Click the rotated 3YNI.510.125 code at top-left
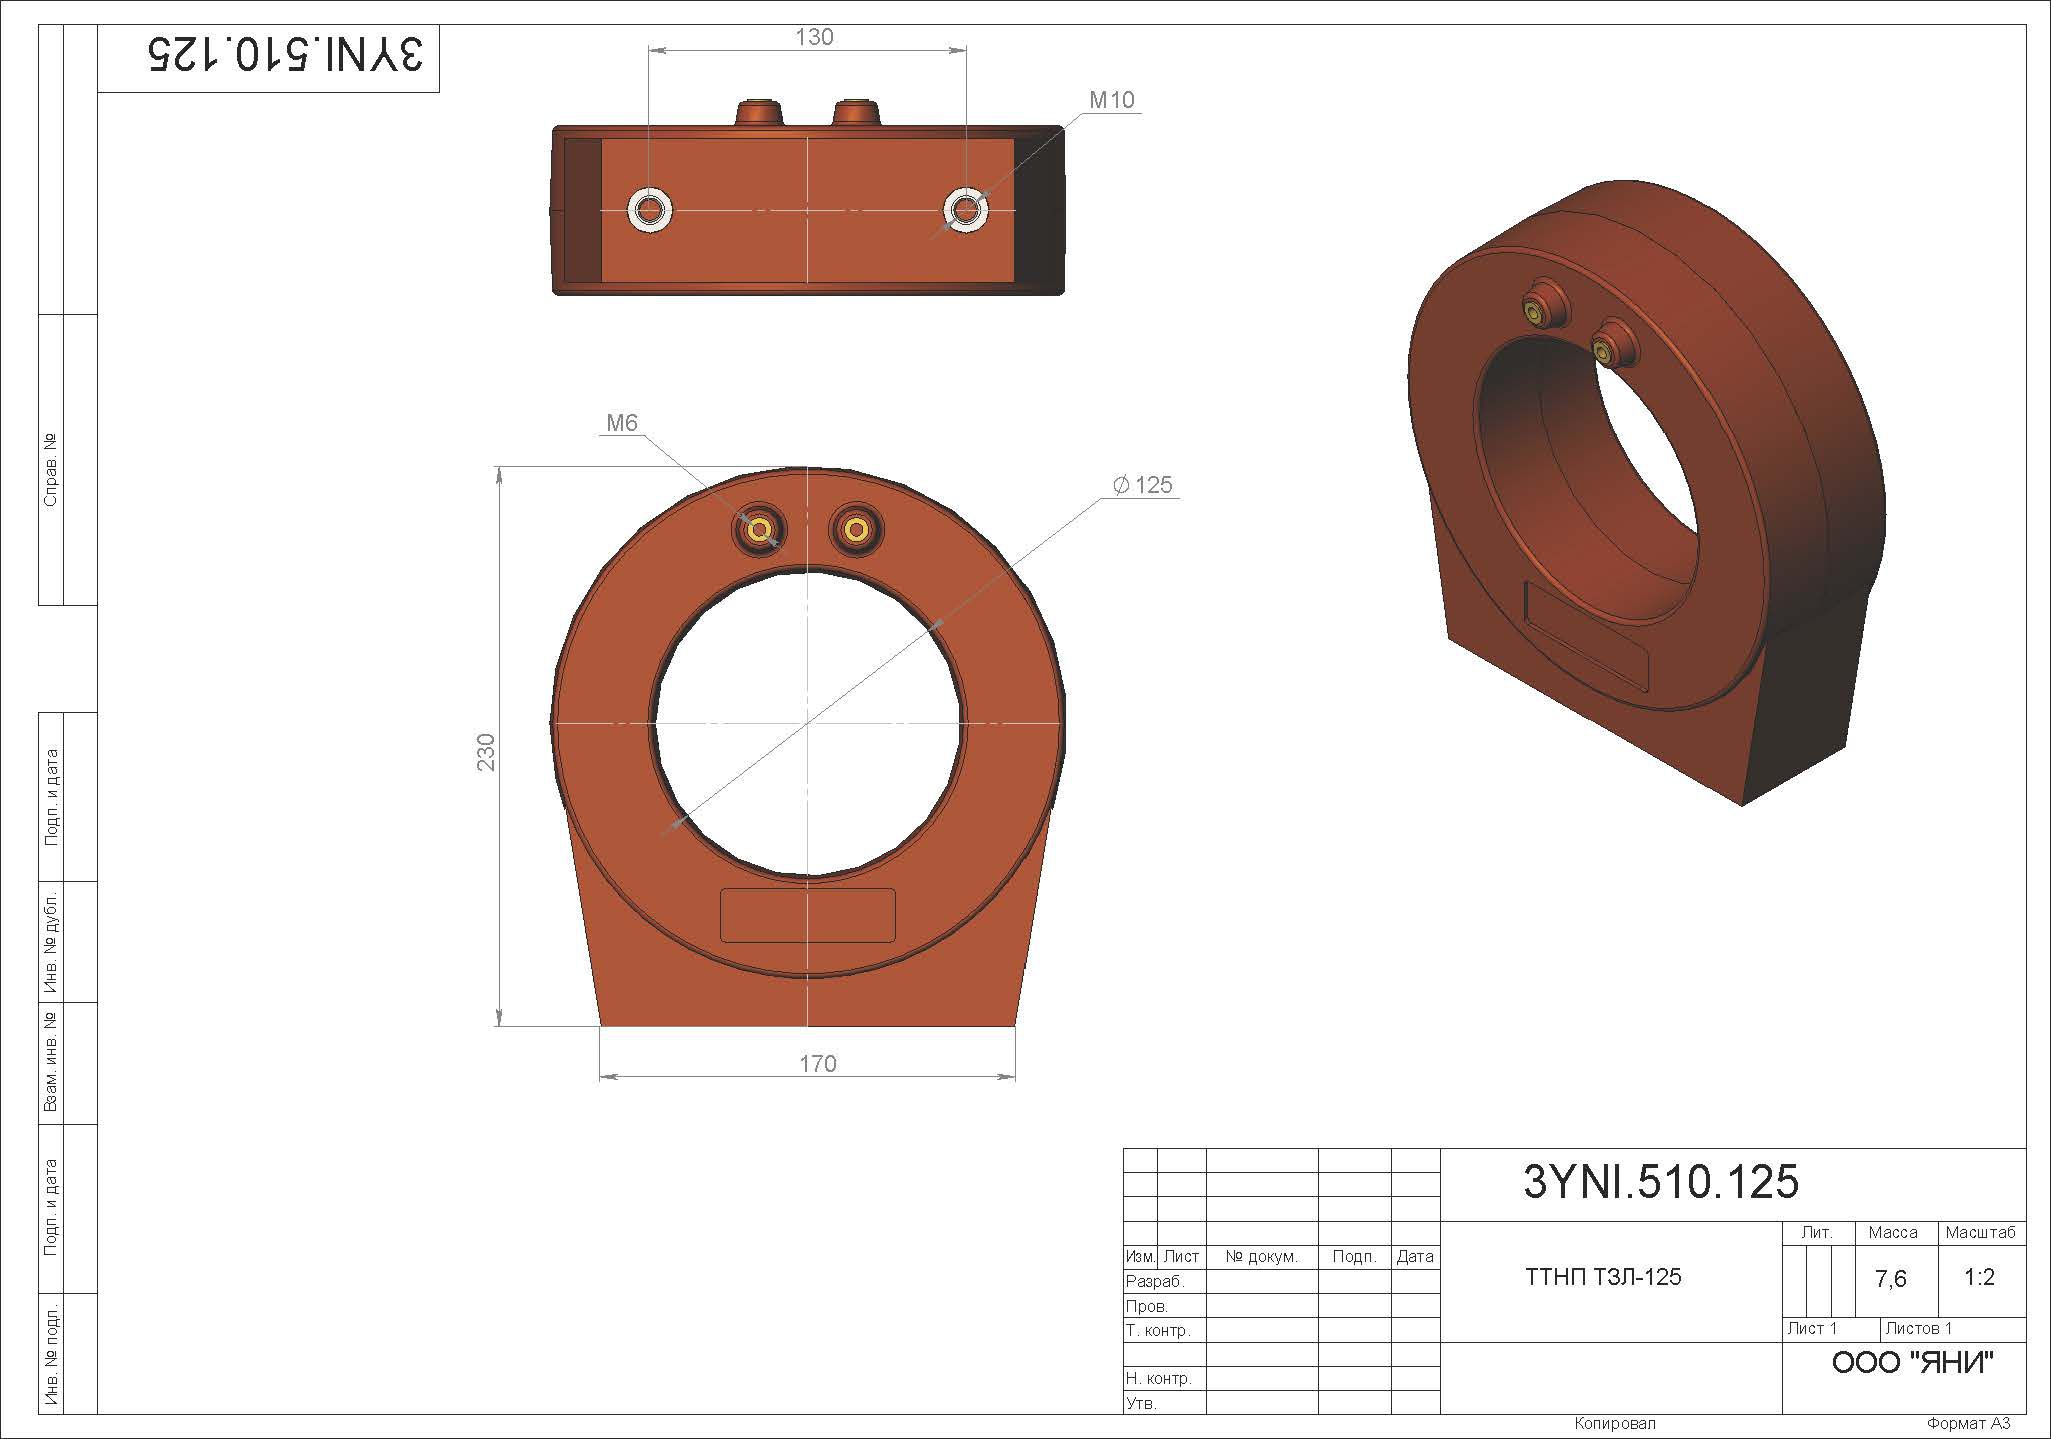Image resolution: width=2051 pixels, height=1439 pixels. pyautogui.click(x=285, y=56)
